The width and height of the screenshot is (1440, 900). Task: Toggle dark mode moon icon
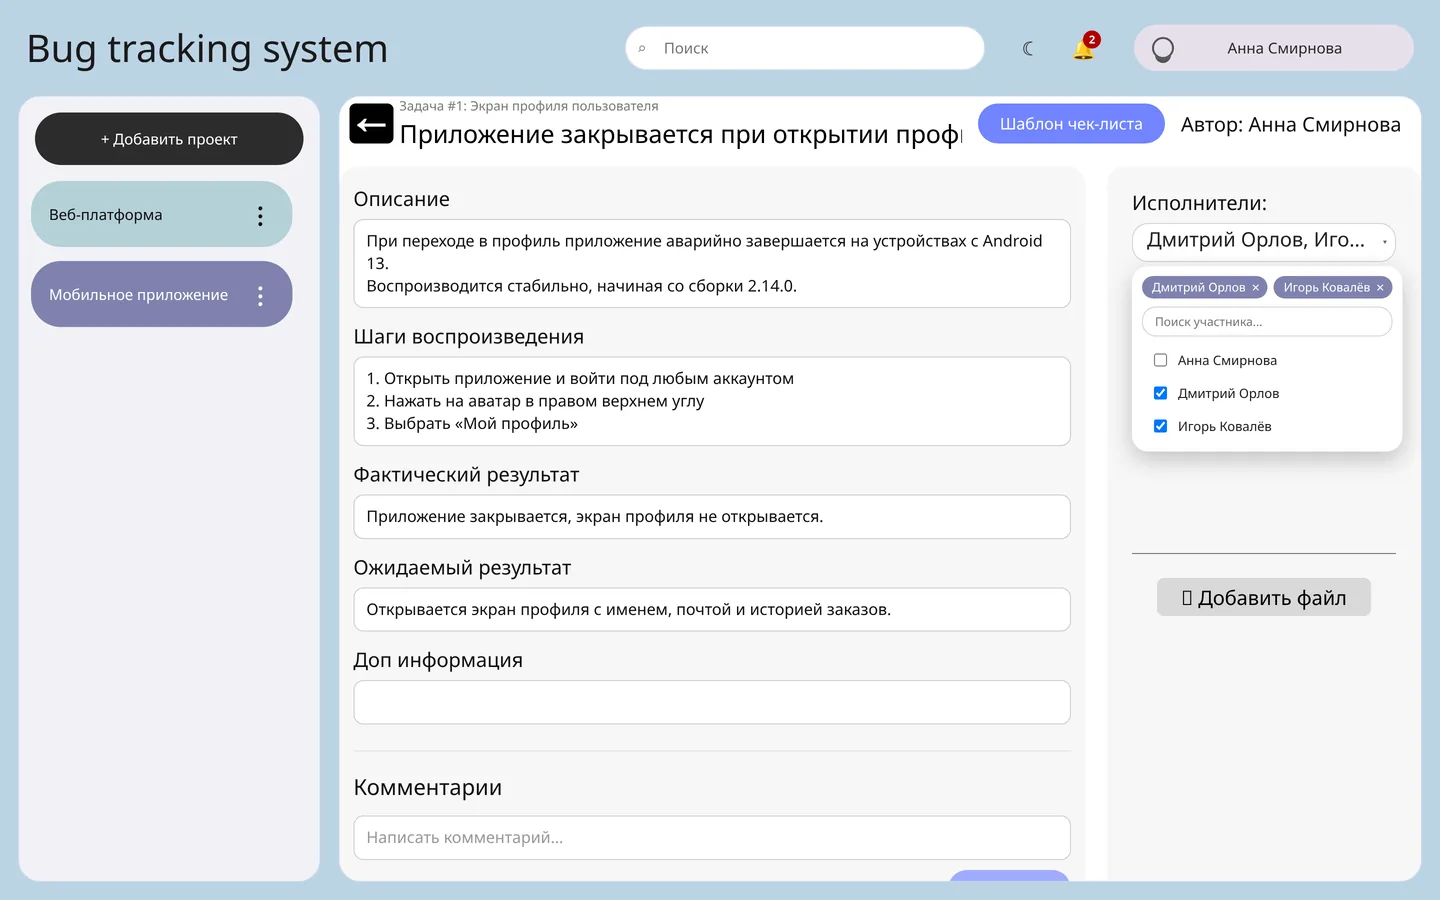(1028, 48)
